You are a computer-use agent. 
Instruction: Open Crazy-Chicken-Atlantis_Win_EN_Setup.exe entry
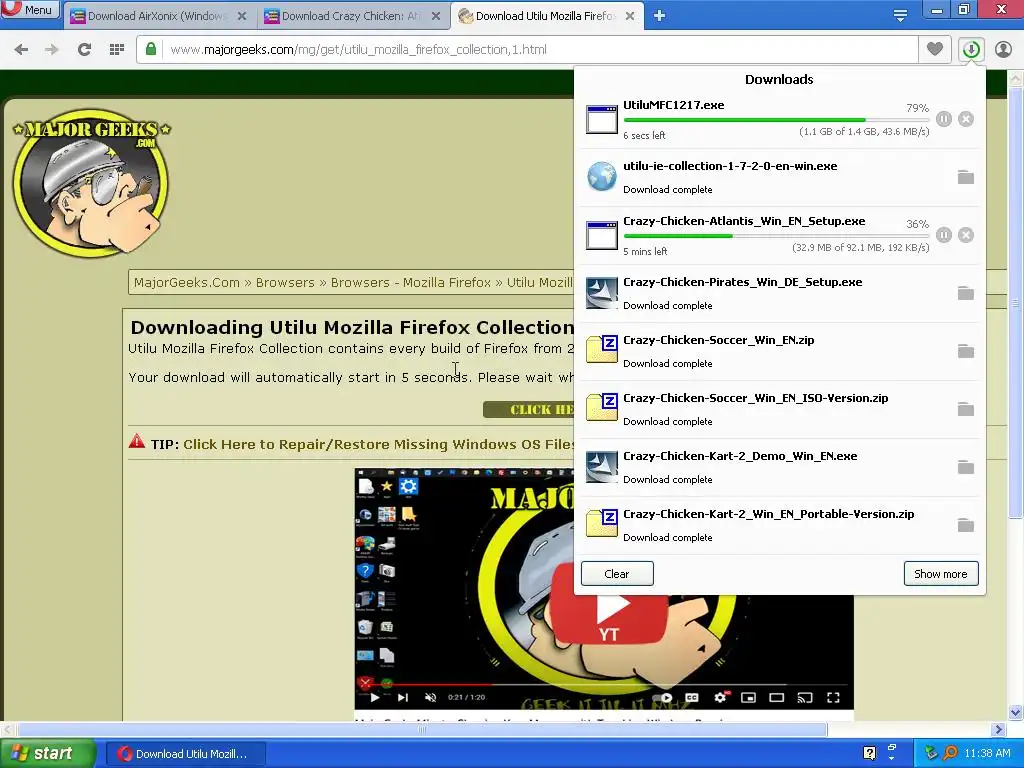(x=744, y=221)
